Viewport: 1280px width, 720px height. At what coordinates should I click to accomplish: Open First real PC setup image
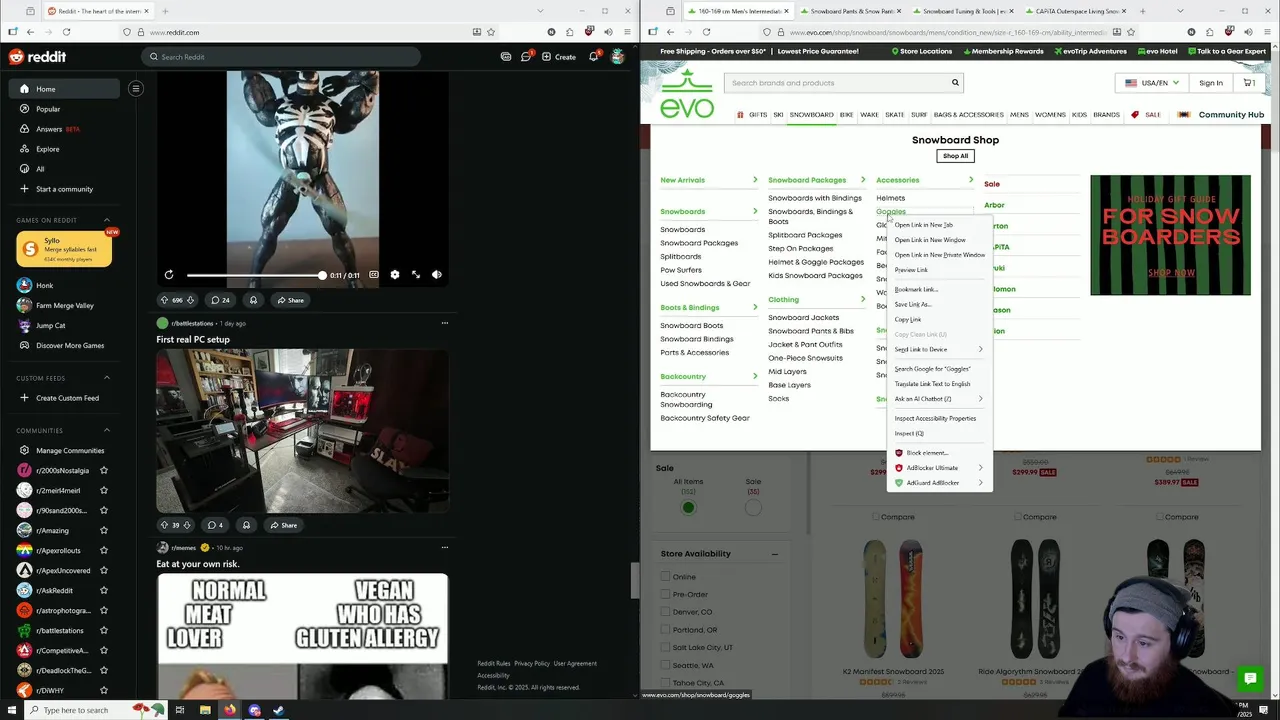point(302,430)
